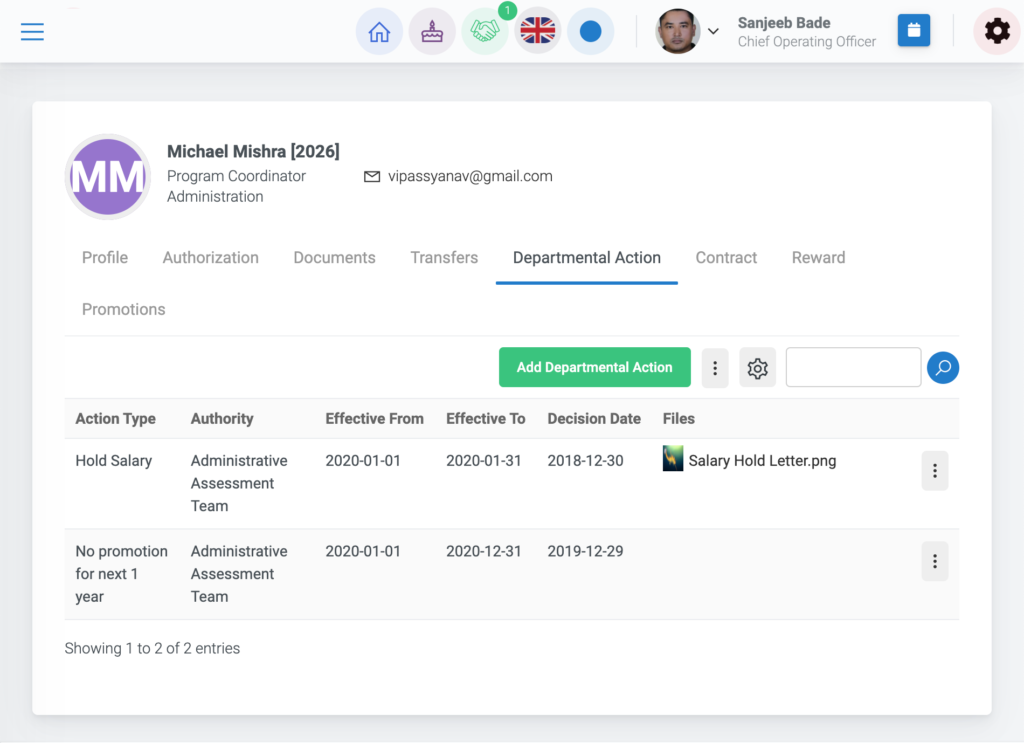The image size is (1024, 743).
Task: Open the top-right settings gear
Action: click(997, 31)
